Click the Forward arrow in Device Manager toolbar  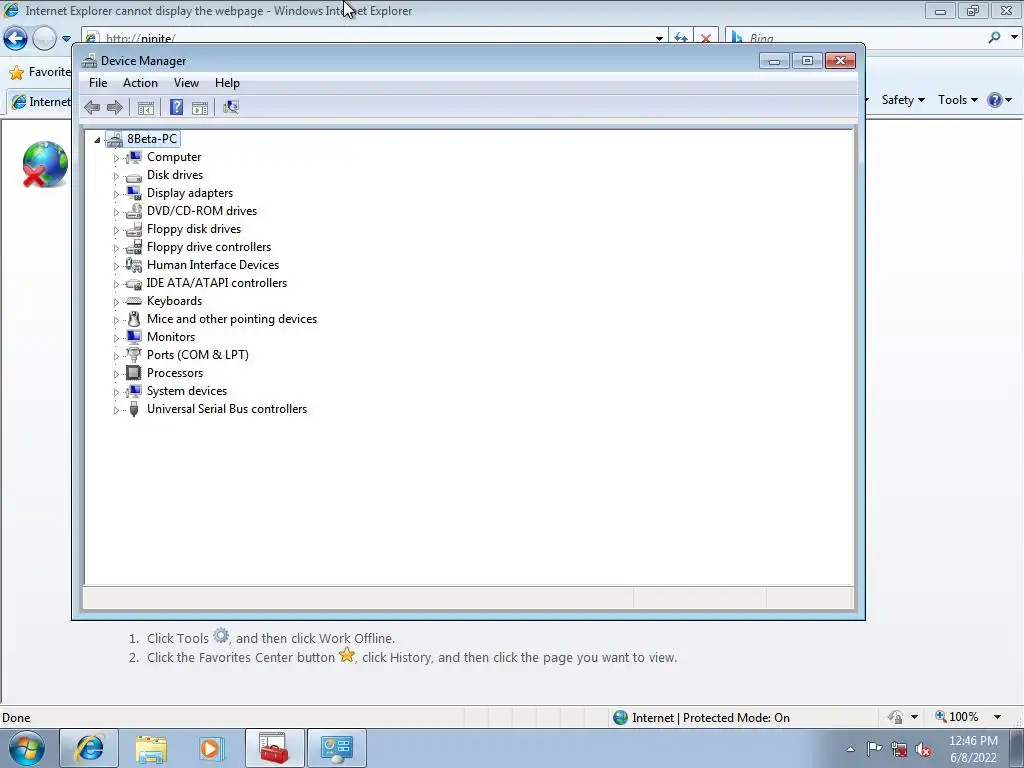pyautogui.click(x=114, y=107)
